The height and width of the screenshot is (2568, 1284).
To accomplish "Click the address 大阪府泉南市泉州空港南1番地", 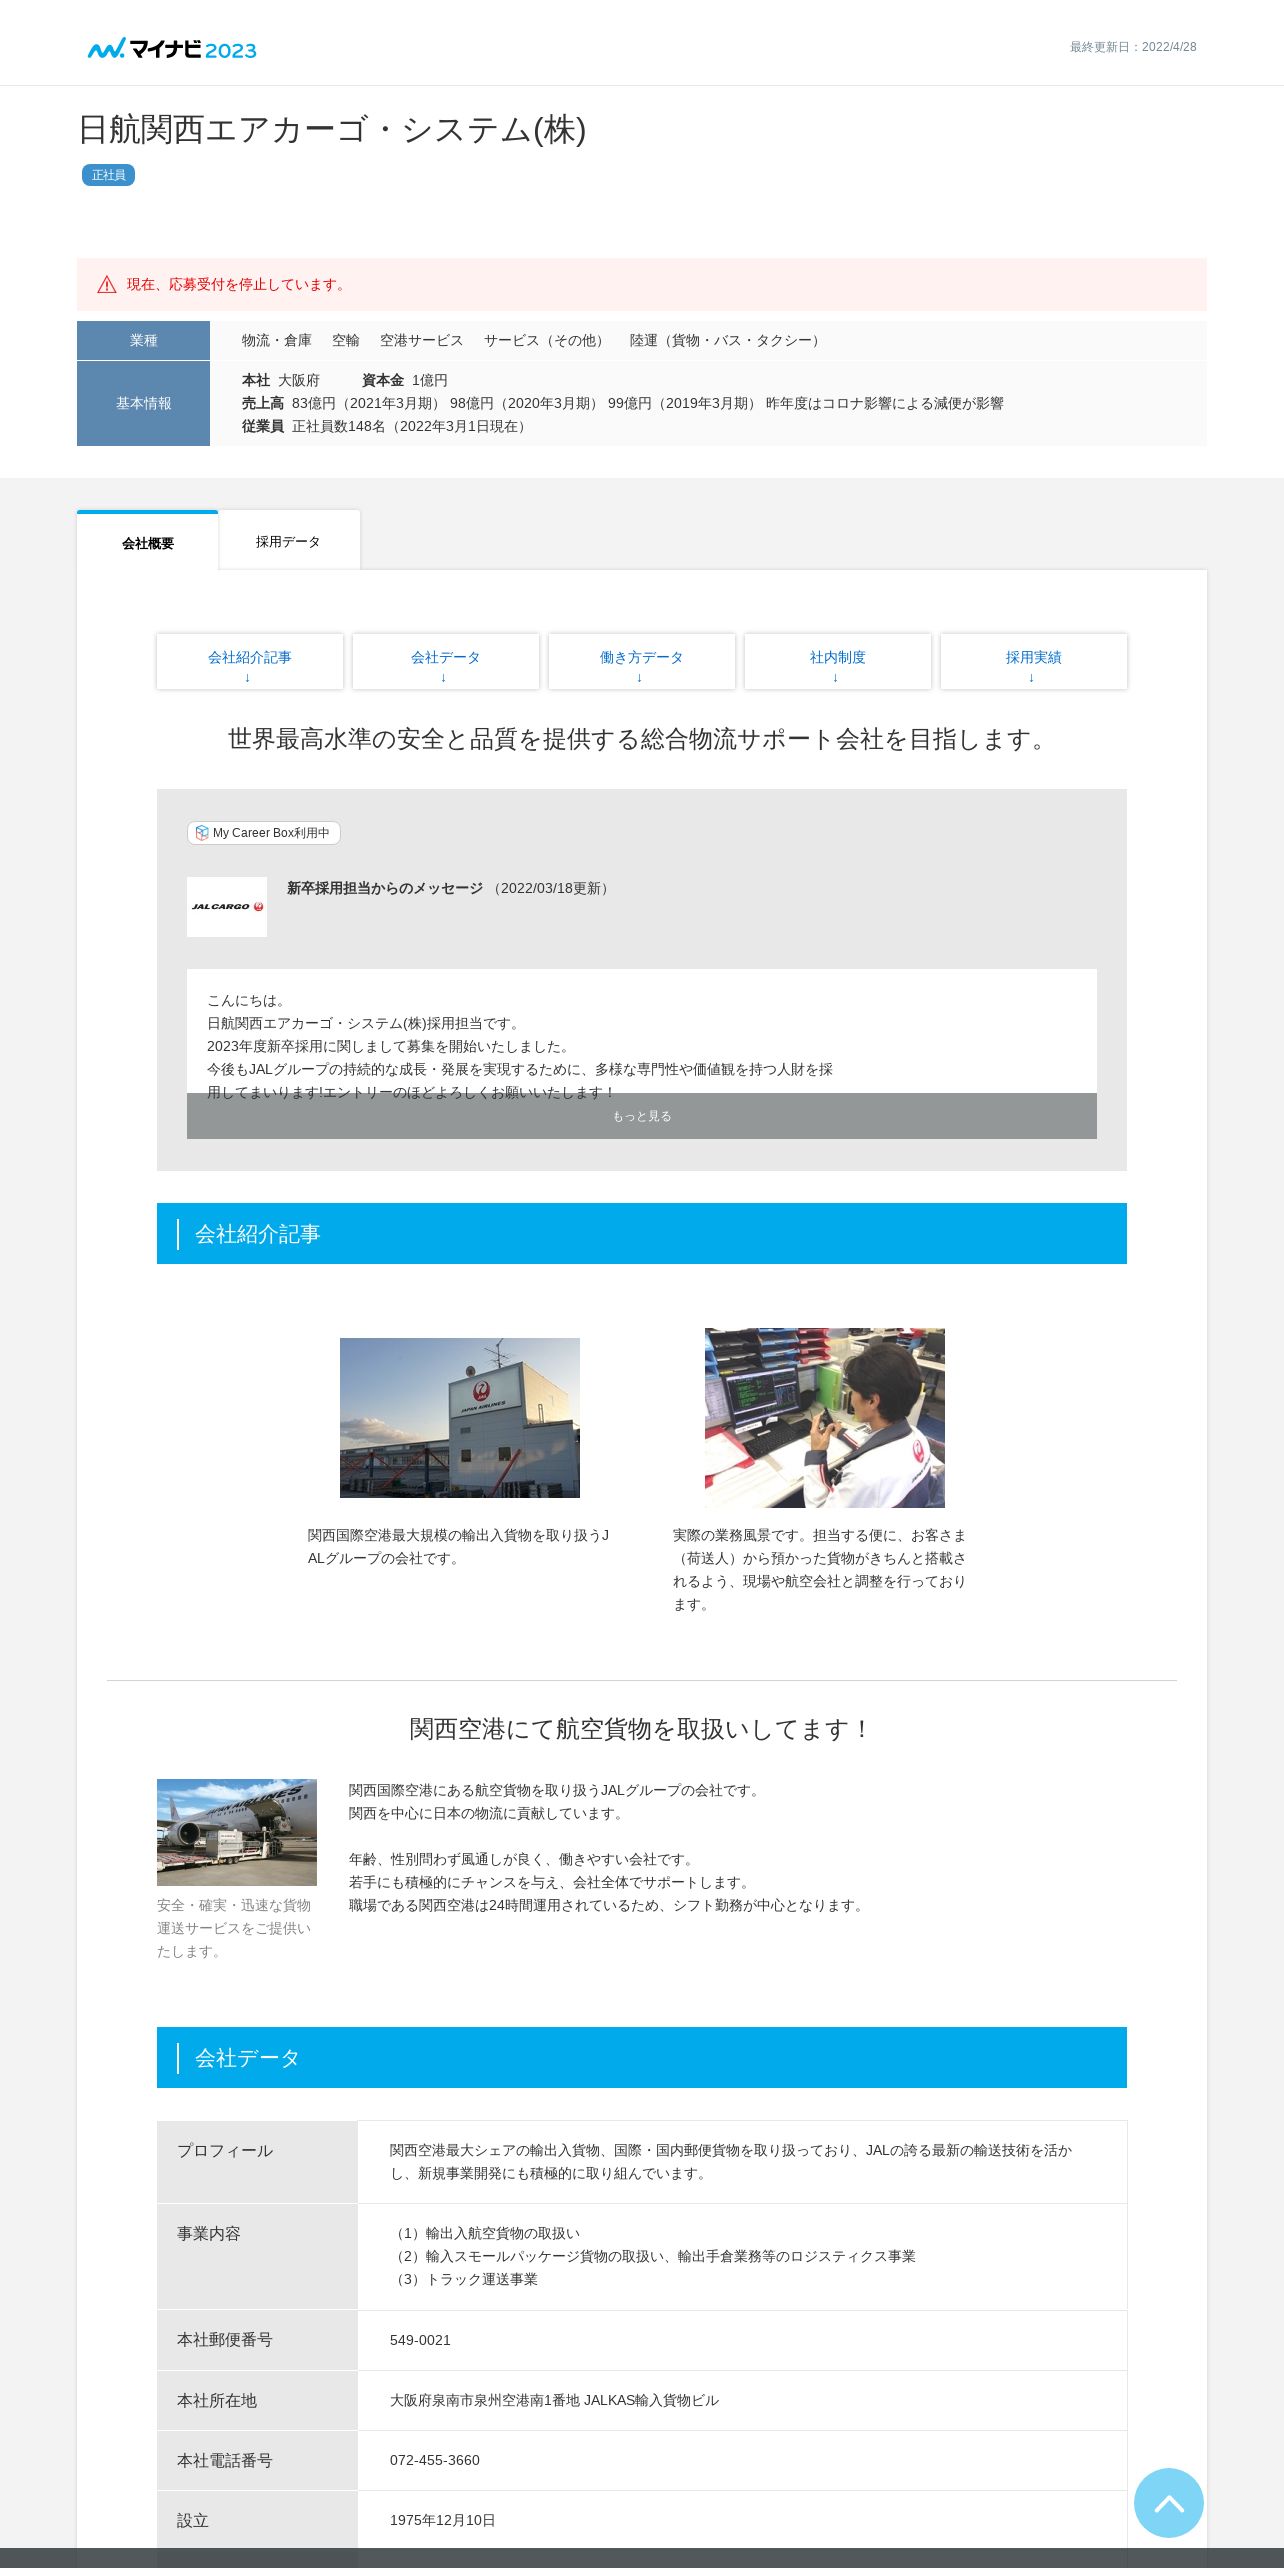I will tap(485, 2400).
